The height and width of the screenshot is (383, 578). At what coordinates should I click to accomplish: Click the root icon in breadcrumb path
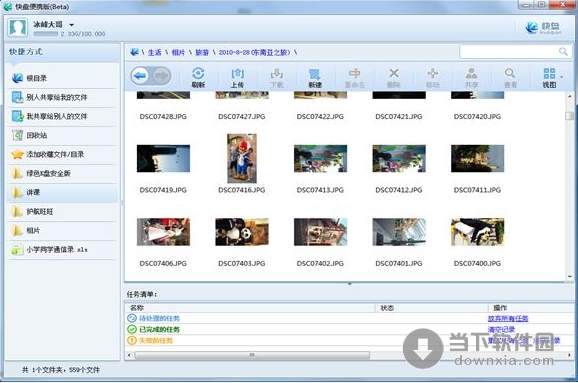[x=134, y=52]
